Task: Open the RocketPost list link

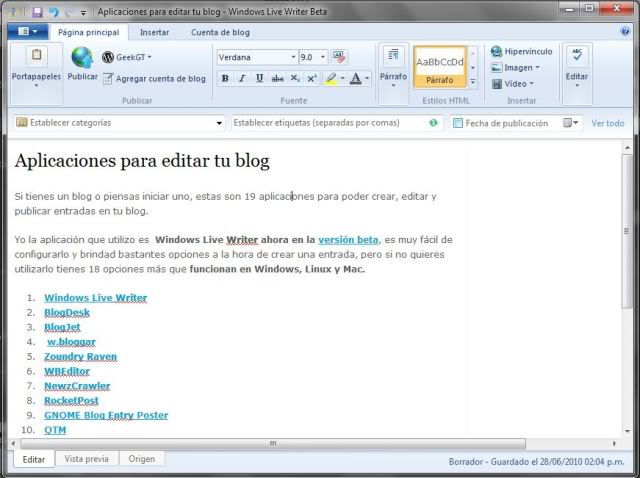Action: tap(71, 401)
